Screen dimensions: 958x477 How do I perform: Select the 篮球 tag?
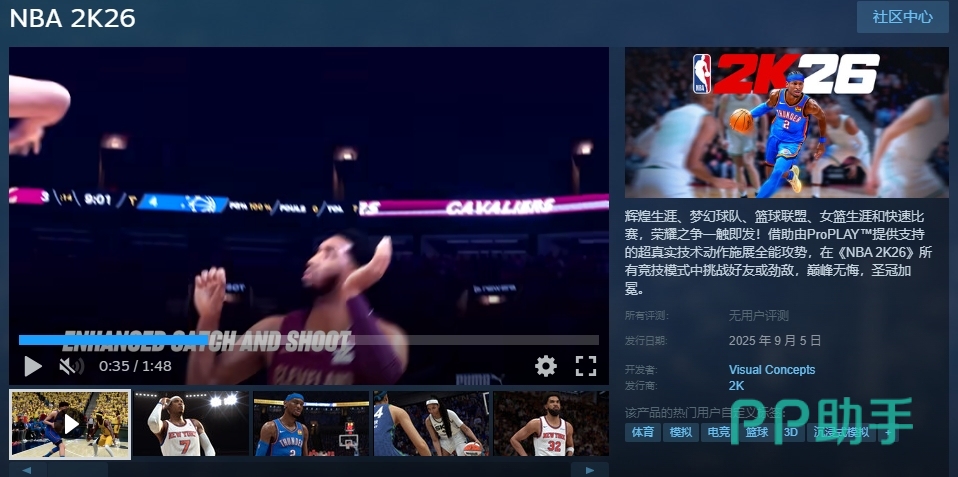pos(757,433)
